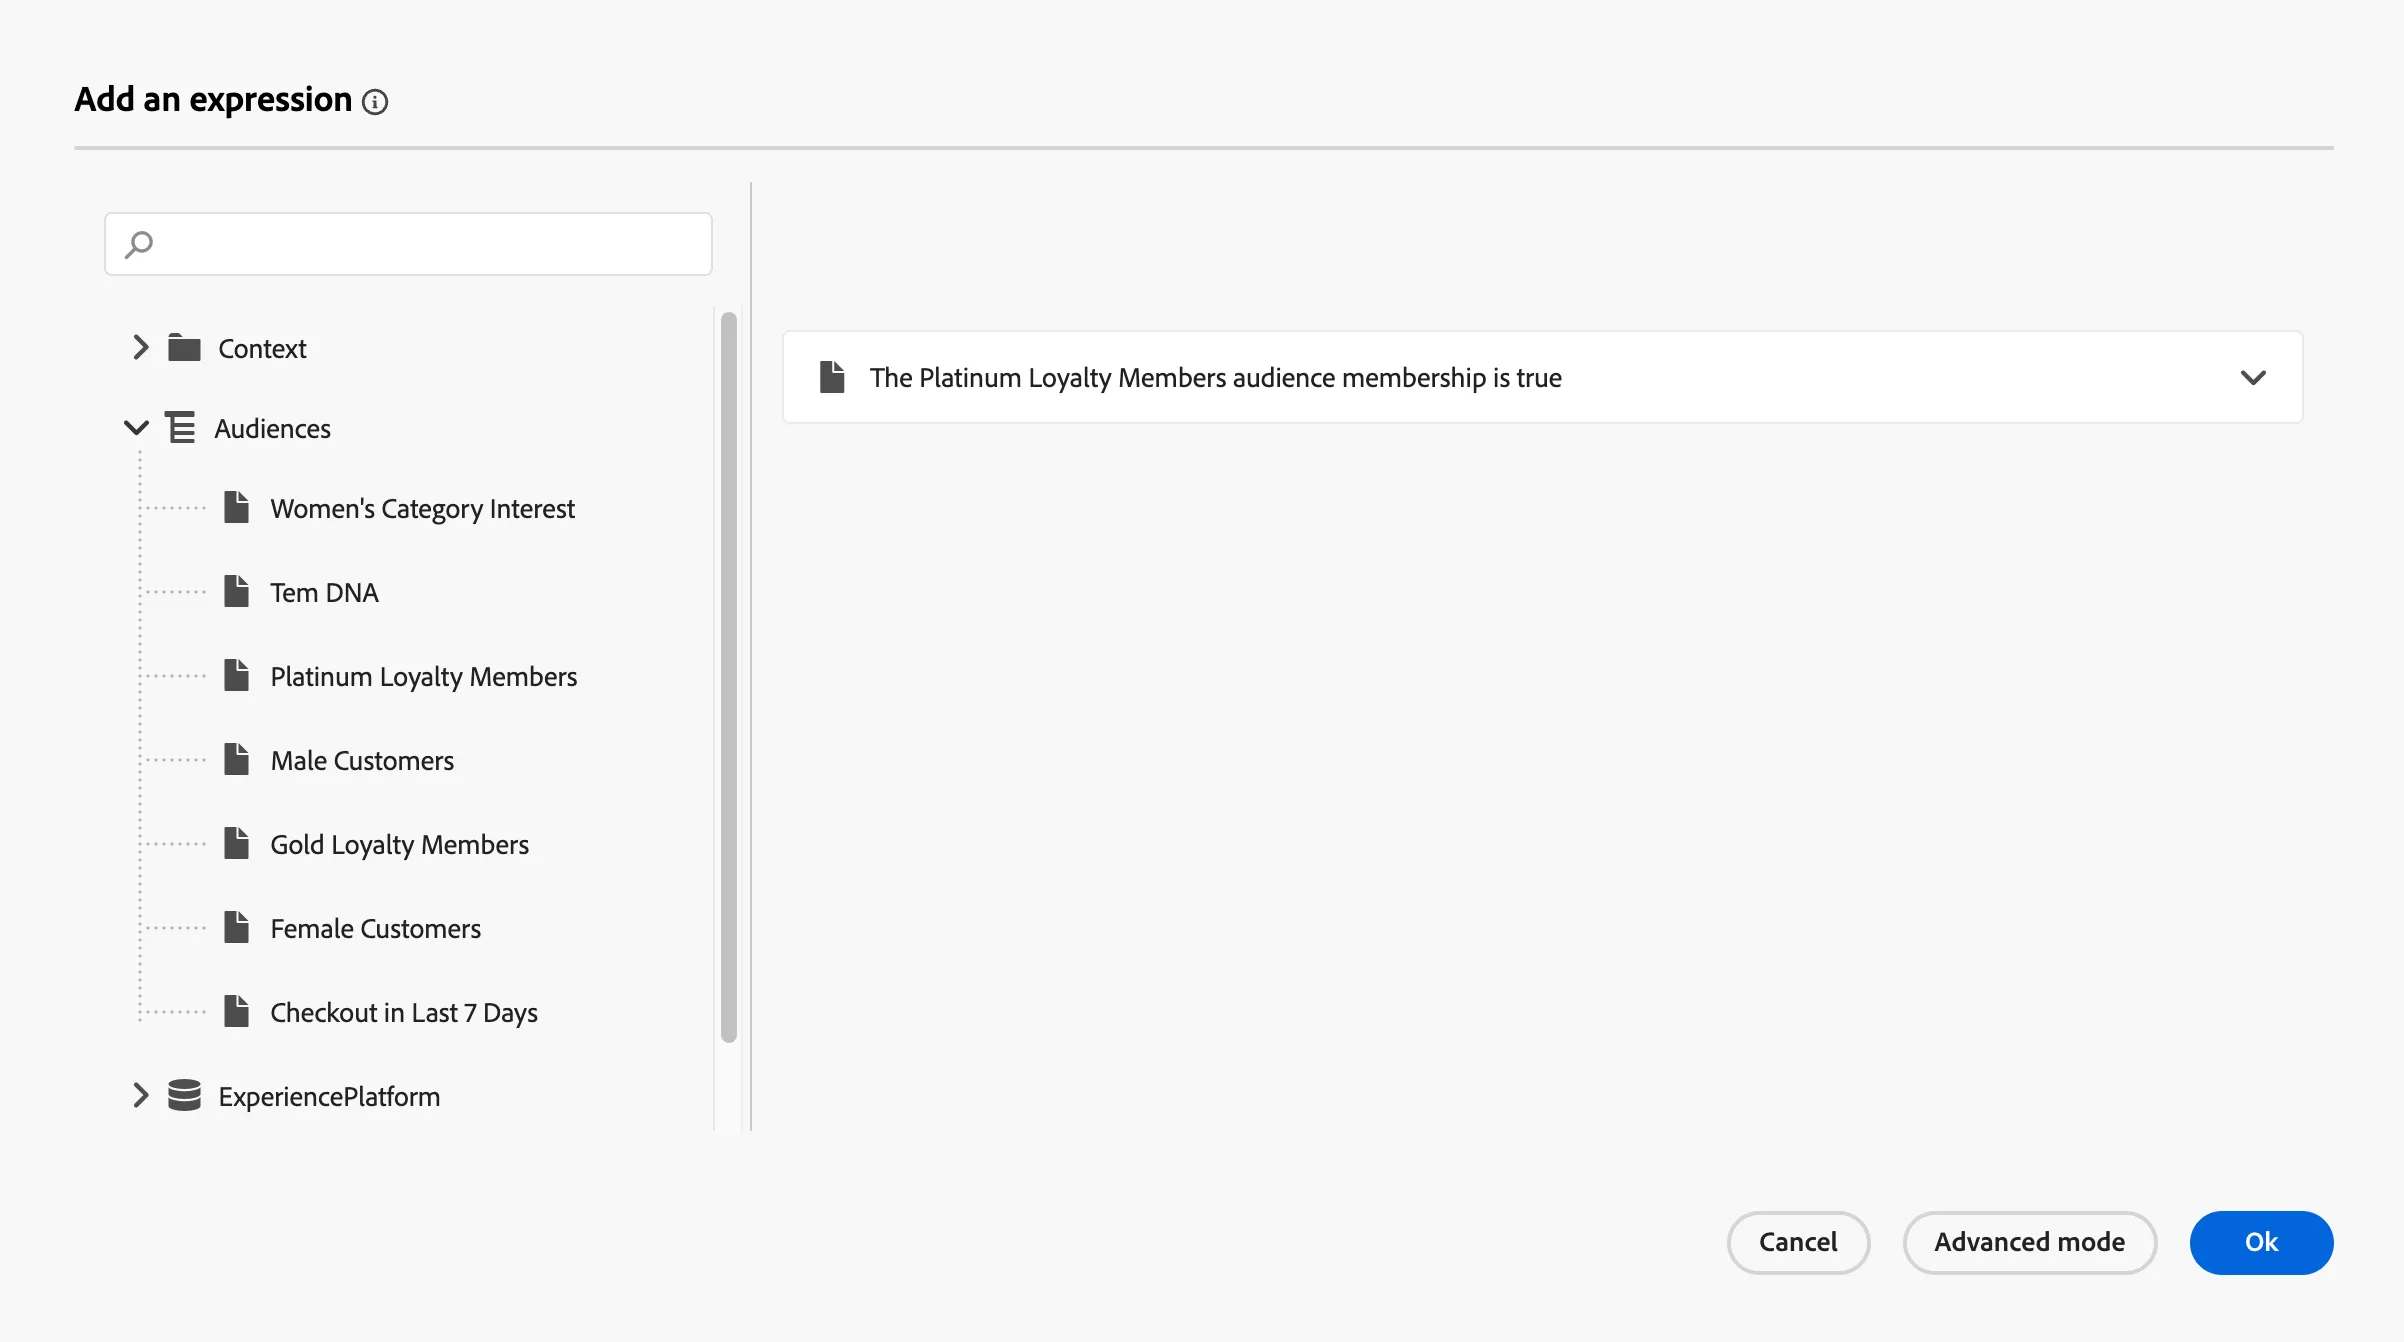2404x1342 pixels.
Task: Click the Context folder icon
Action: [184, 348]
